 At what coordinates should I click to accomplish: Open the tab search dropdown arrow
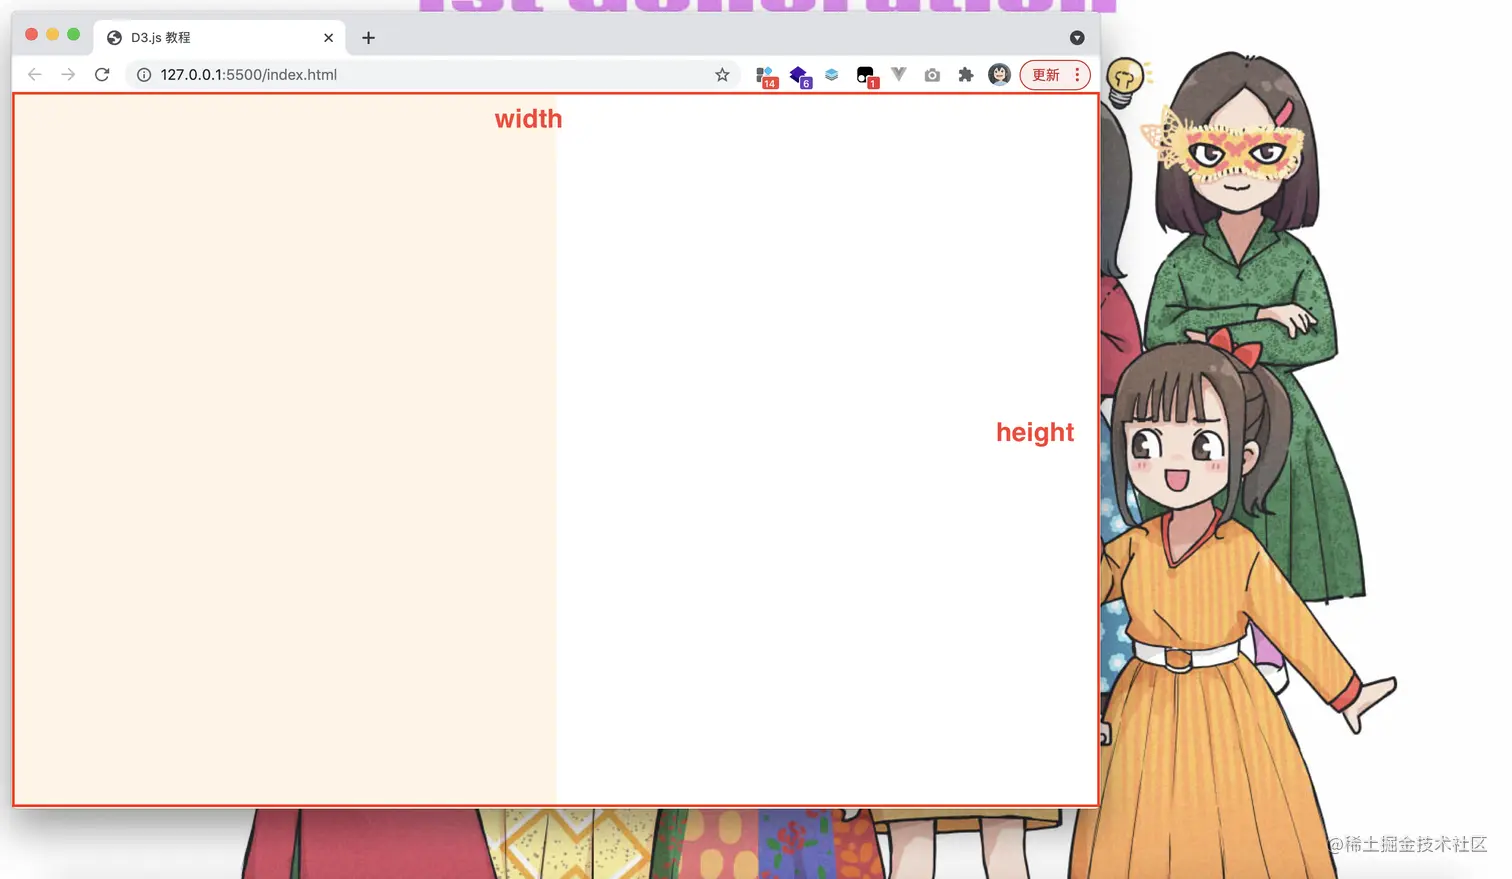pyautogui.click(x=1077, y=38)
